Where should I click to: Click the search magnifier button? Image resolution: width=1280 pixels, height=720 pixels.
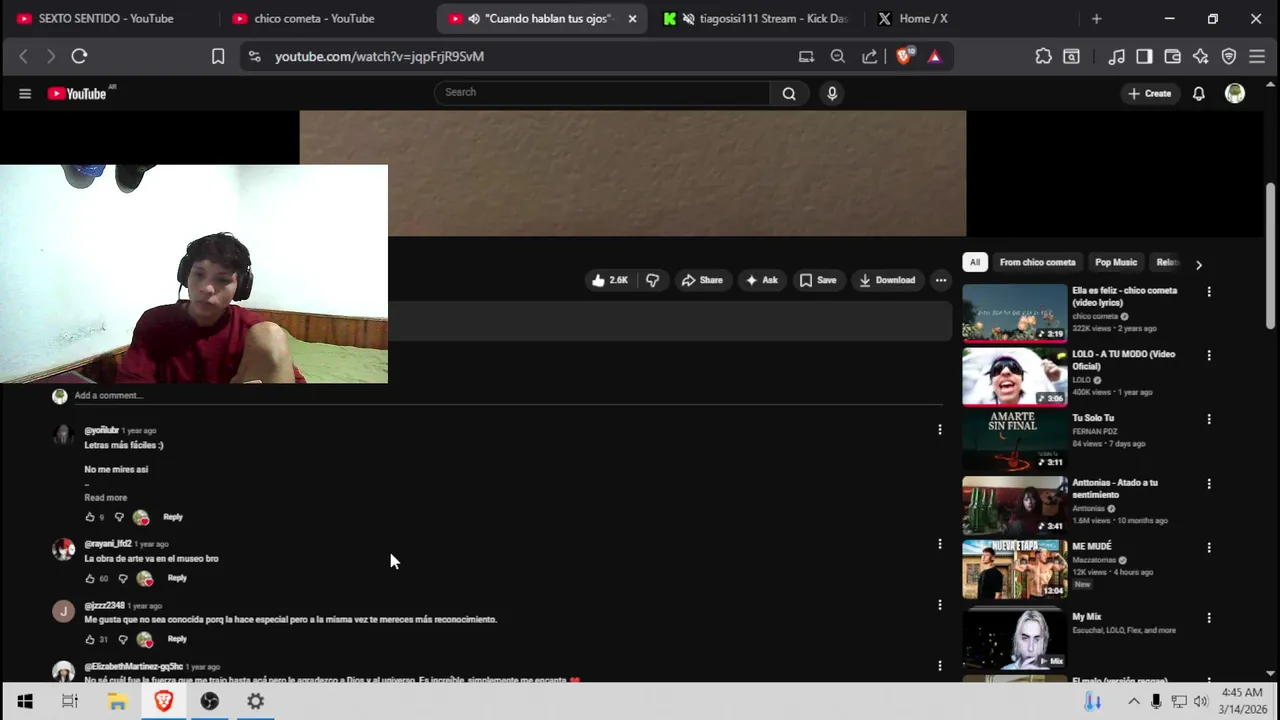tap(789, 93)
